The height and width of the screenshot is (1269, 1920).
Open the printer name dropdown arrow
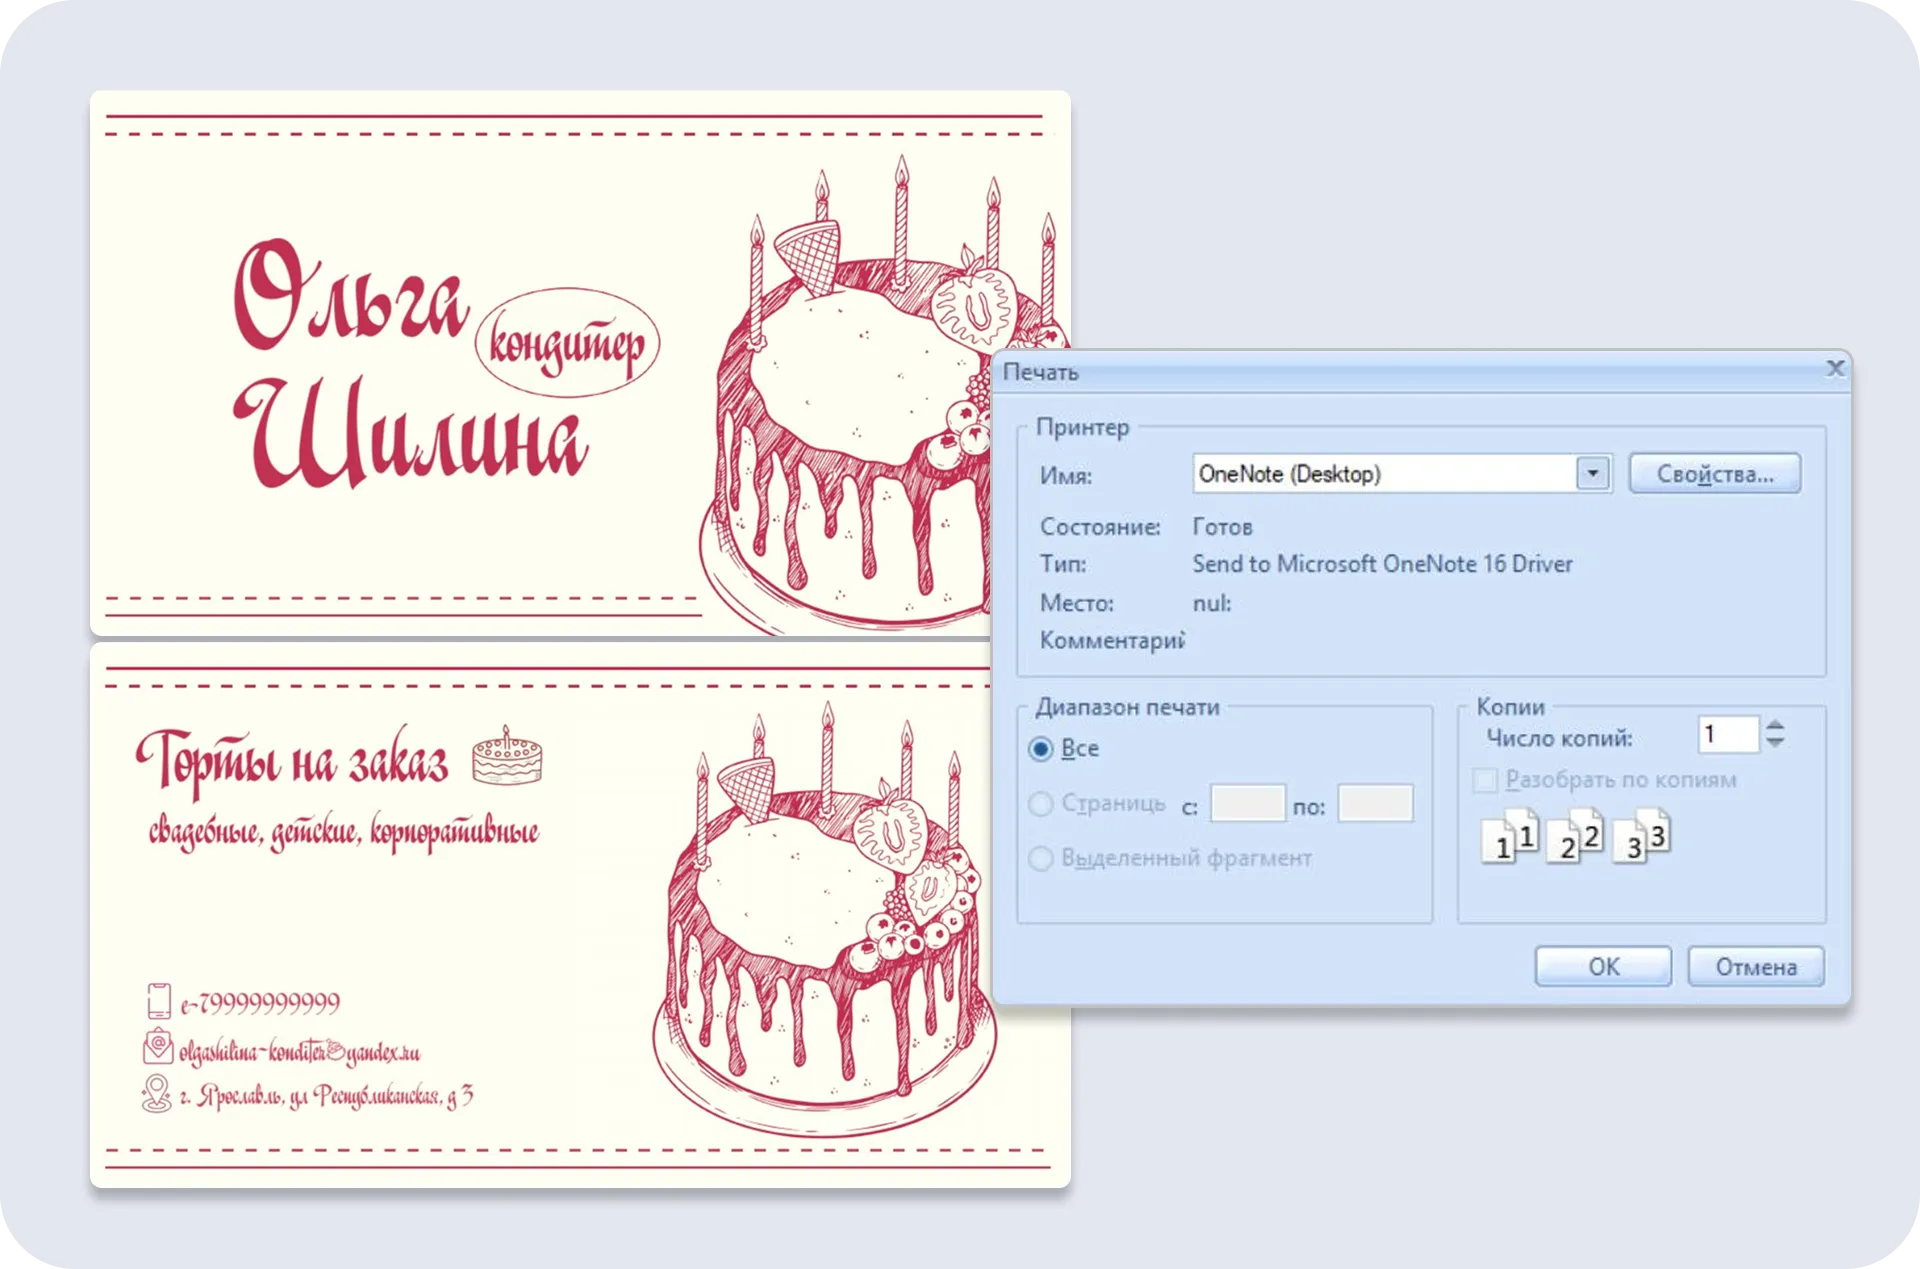[x=1592, y=473]
